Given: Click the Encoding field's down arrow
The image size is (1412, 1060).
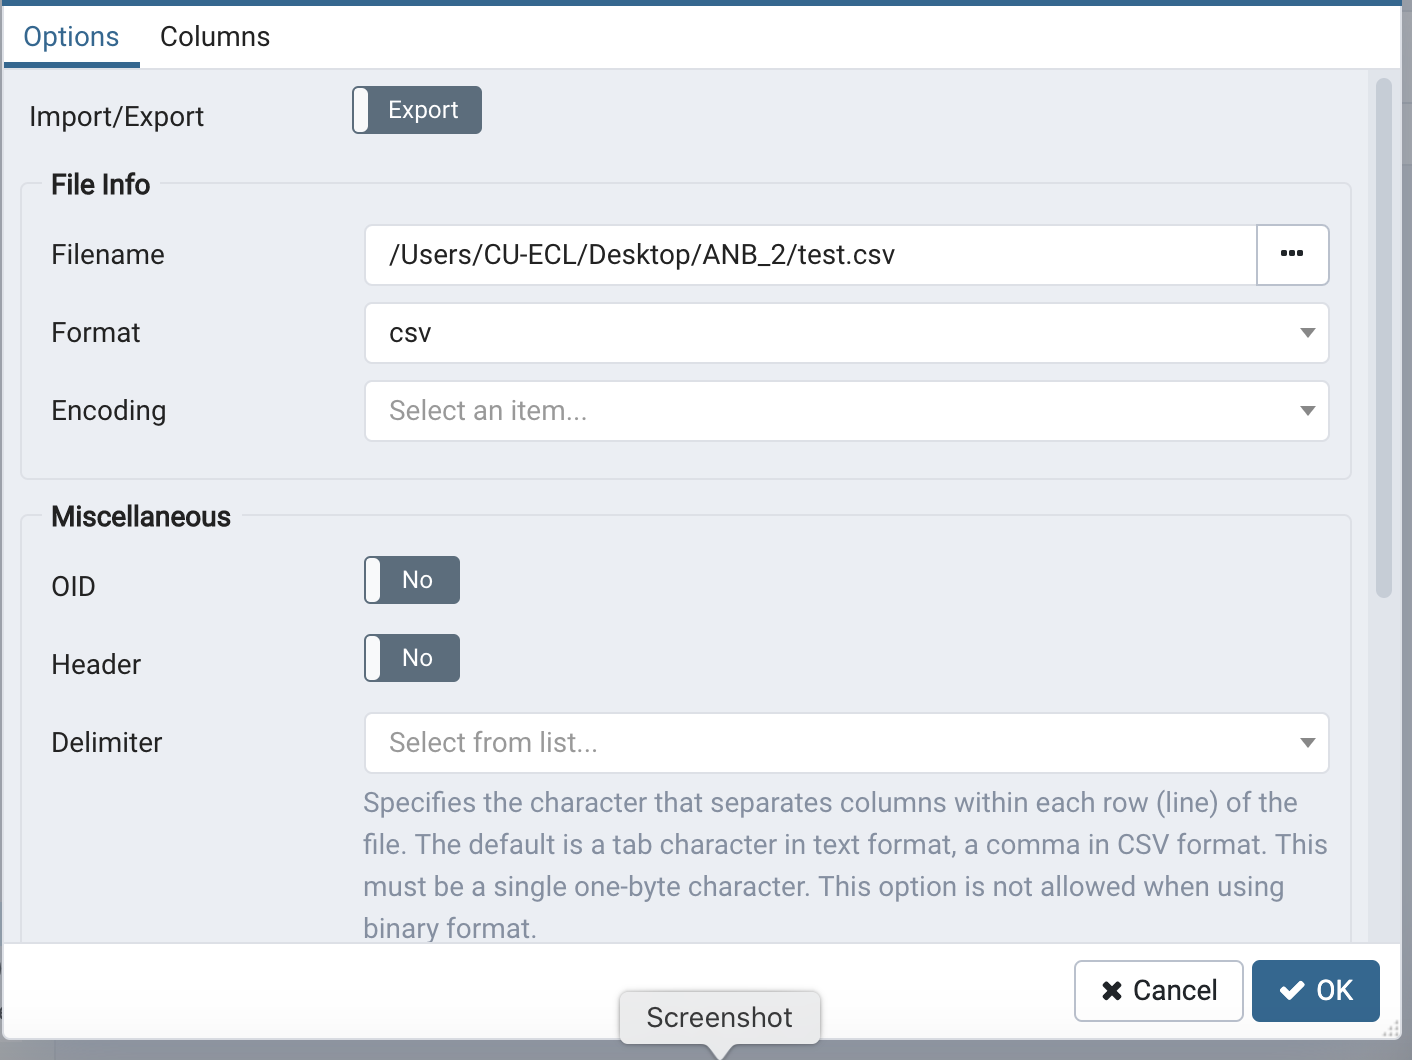Looking at the screenshot, I should click(1307, 411).
